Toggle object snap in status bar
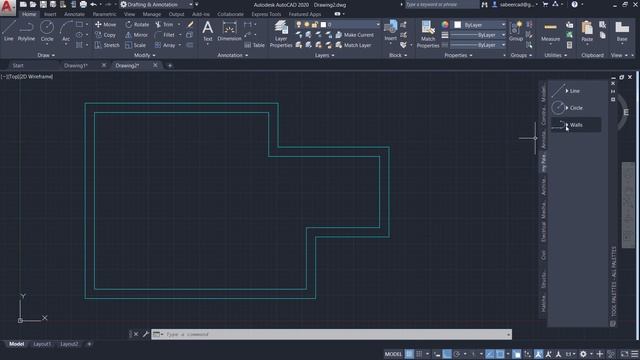Viewport: 640px width, 360px height. pos(500,354)
